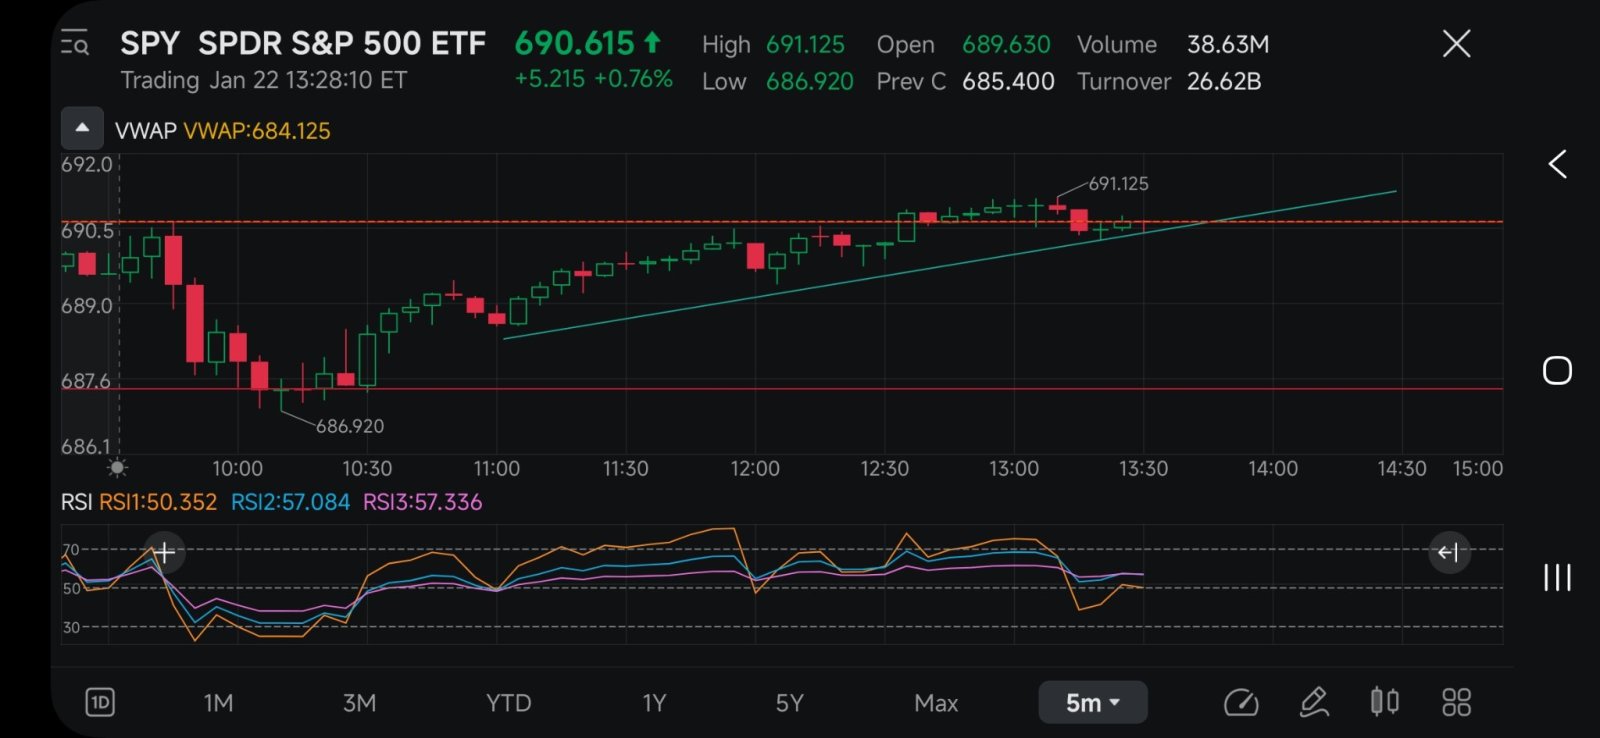The image size is (1600, 738).
Task: Open candlestick chart type settings
Action: coord(1384,701)
